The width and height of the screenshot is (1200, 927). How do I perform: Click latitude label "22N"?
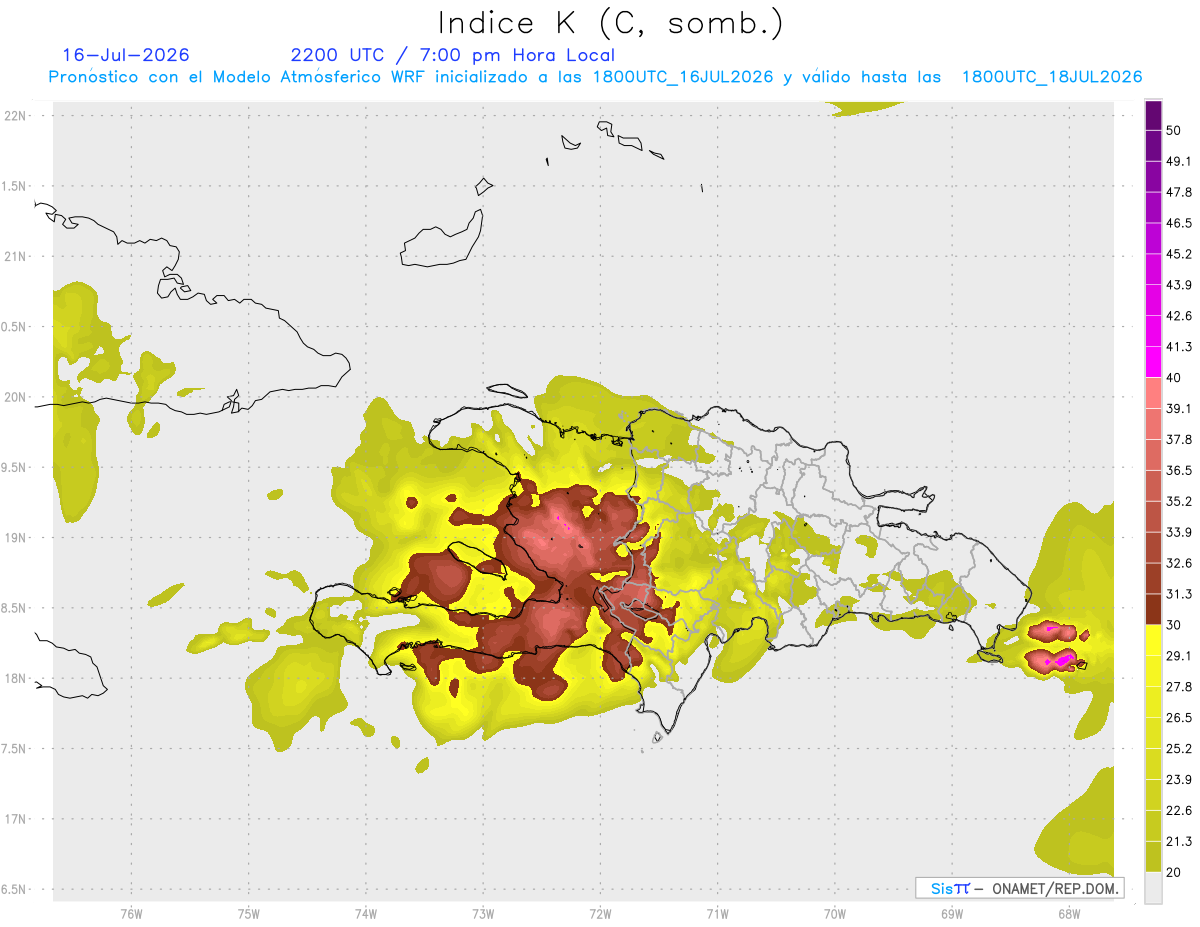tap(15, 116)
